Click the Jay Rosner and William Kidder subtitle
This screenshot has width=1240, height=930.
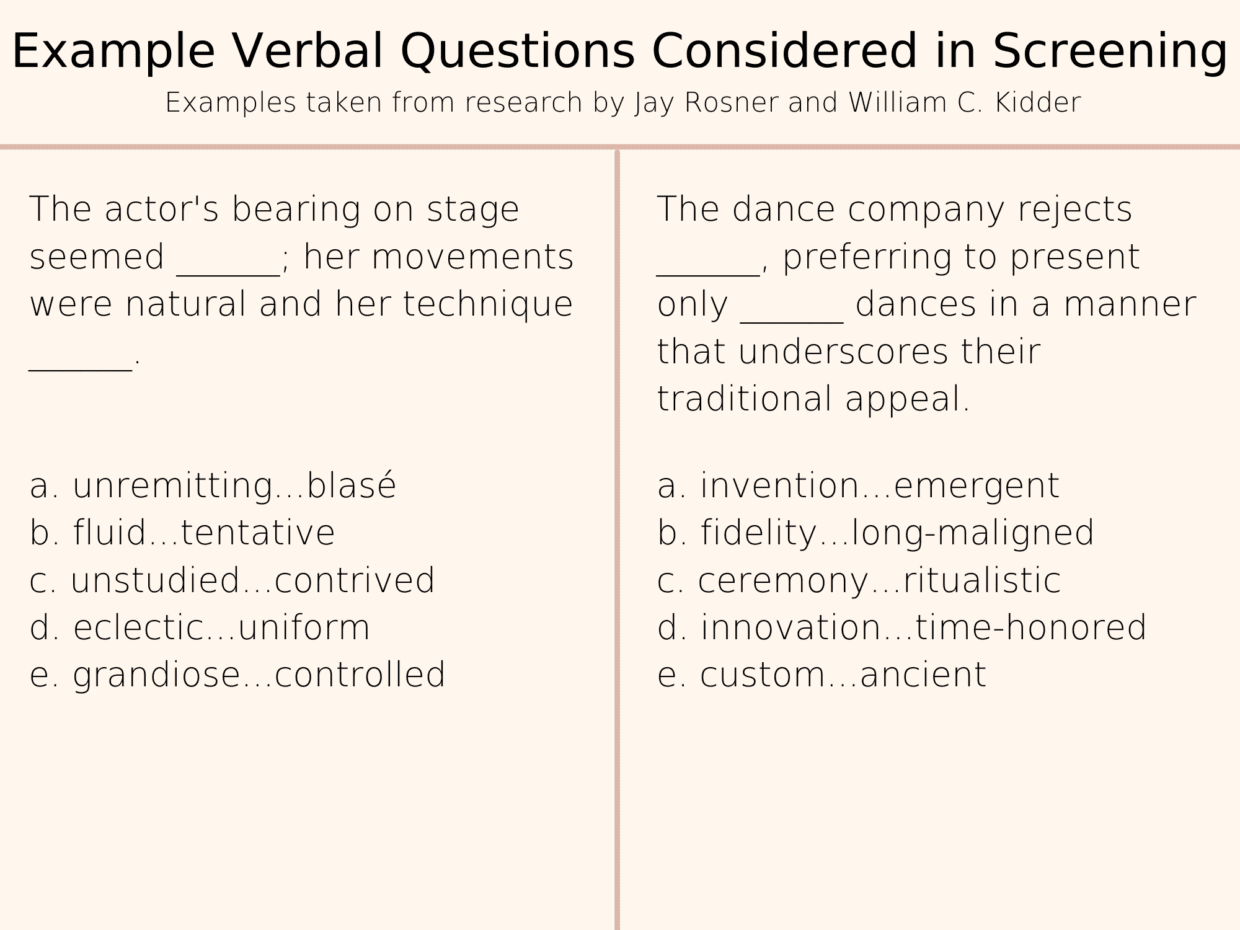pyautogui.click(x=622, y=103)
